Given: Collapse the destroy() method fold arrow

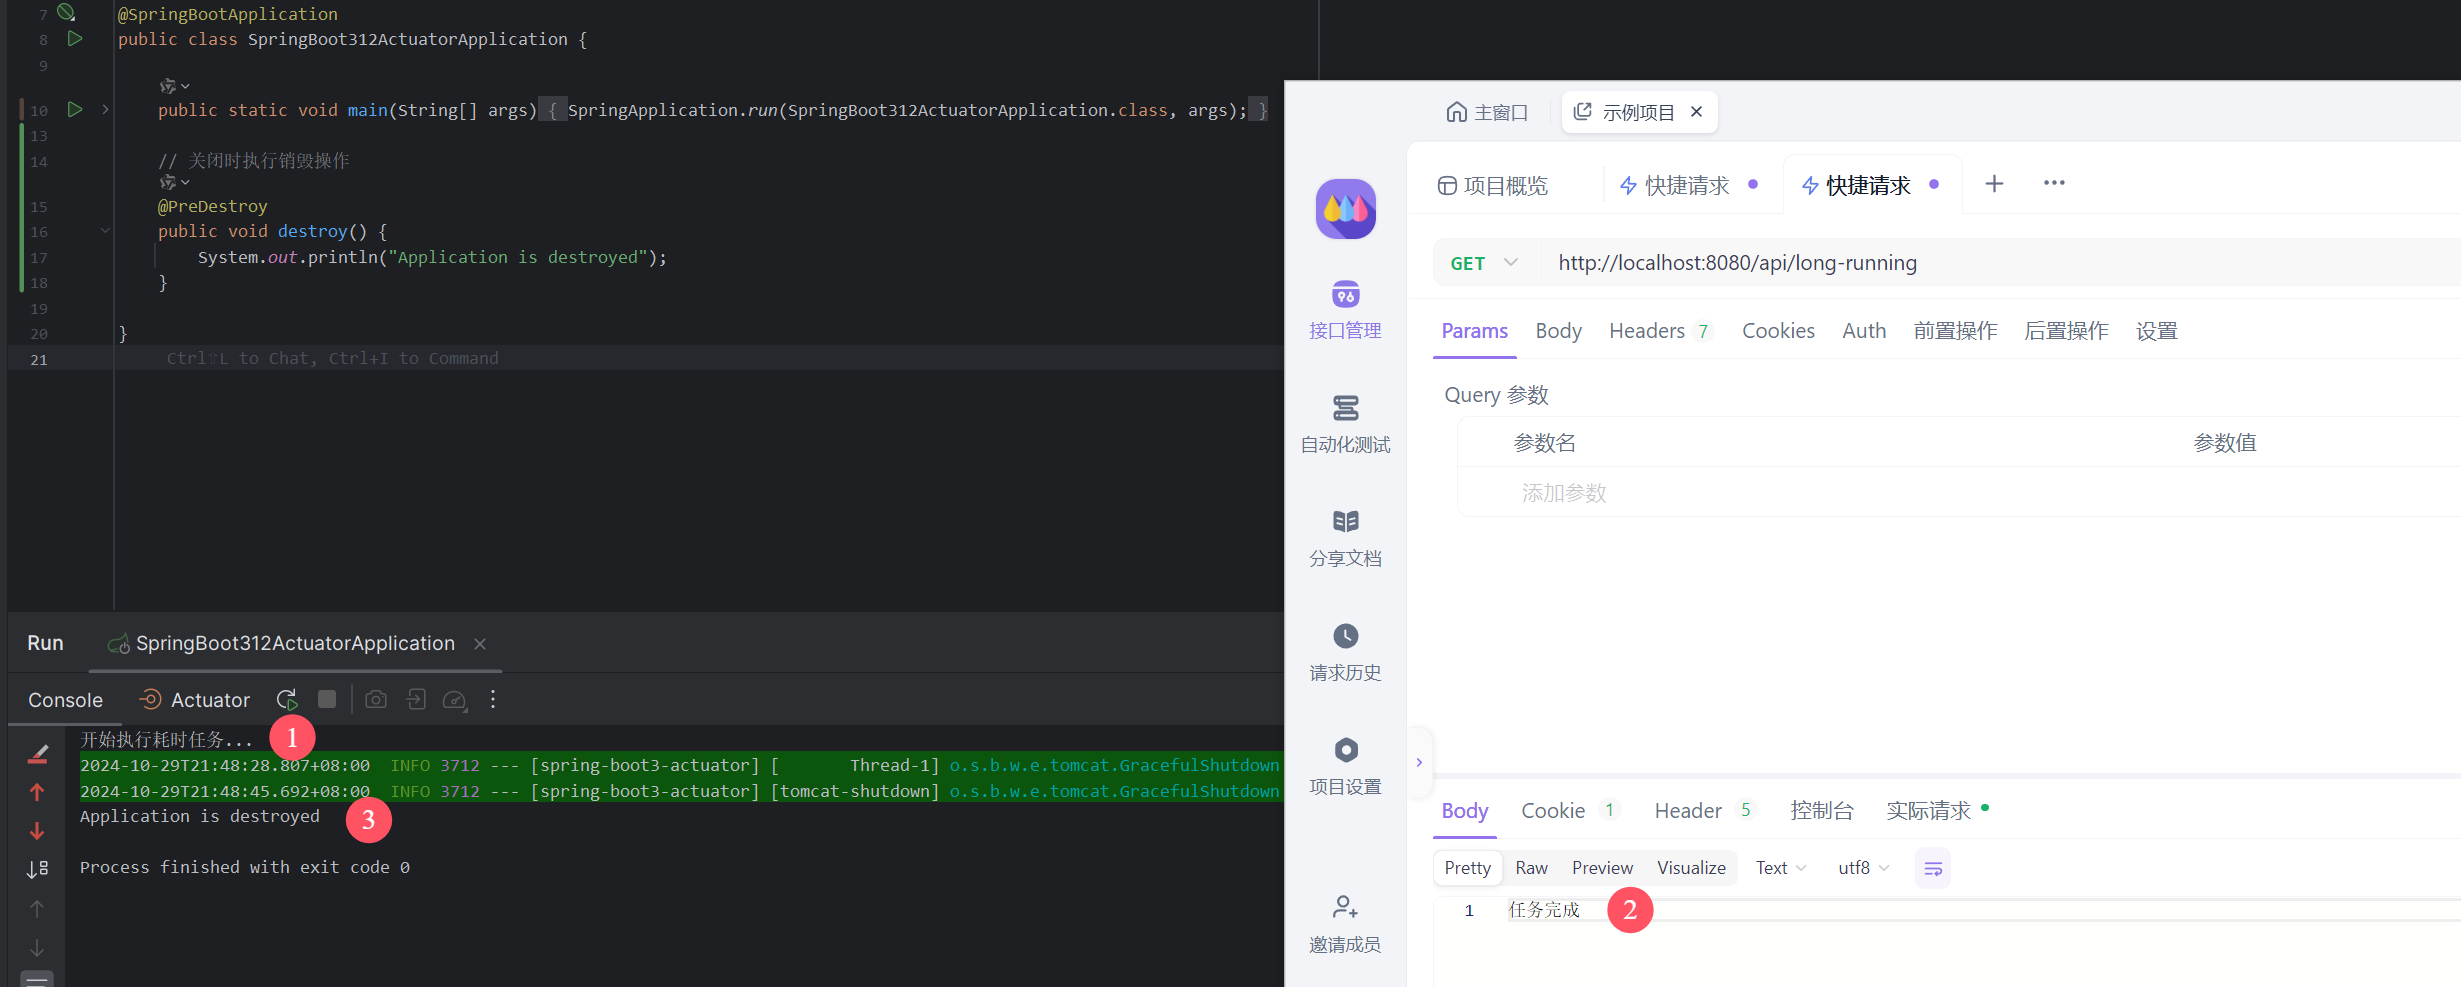Looking at the screenshot, I should 105,231.
